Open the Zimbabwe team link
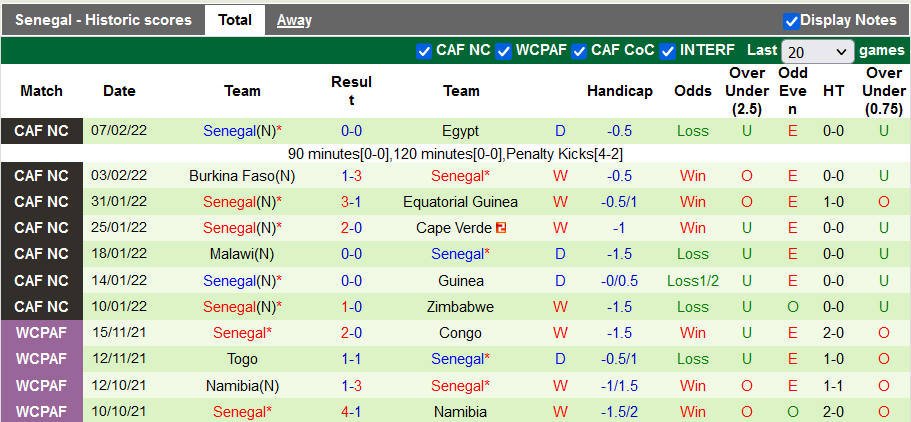 coord(460,307)
